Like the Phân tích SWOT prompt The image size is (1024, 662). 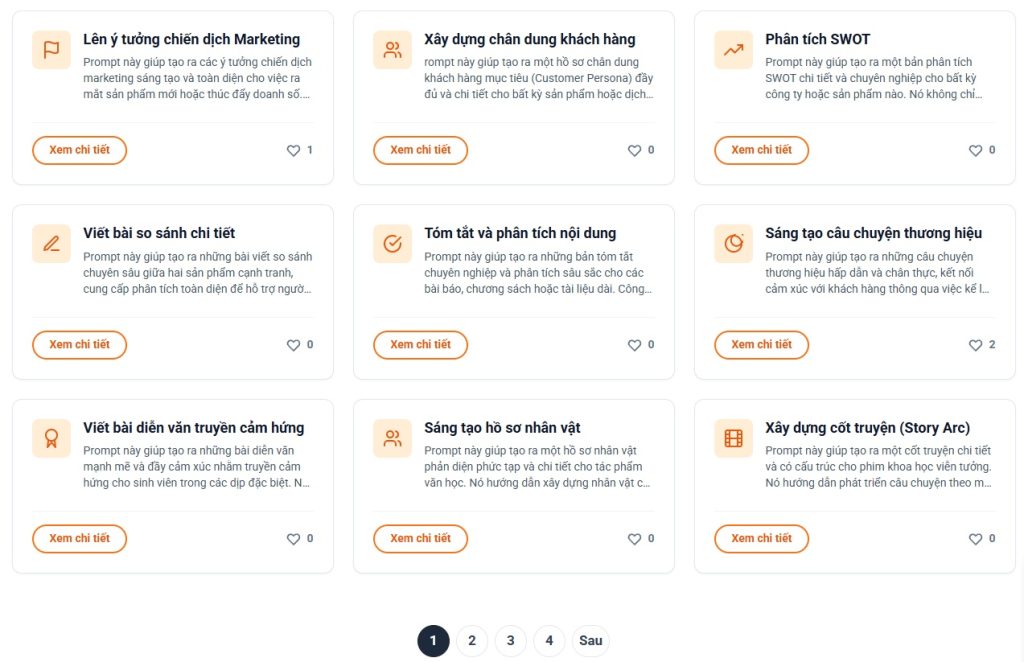tap(975, 150)
